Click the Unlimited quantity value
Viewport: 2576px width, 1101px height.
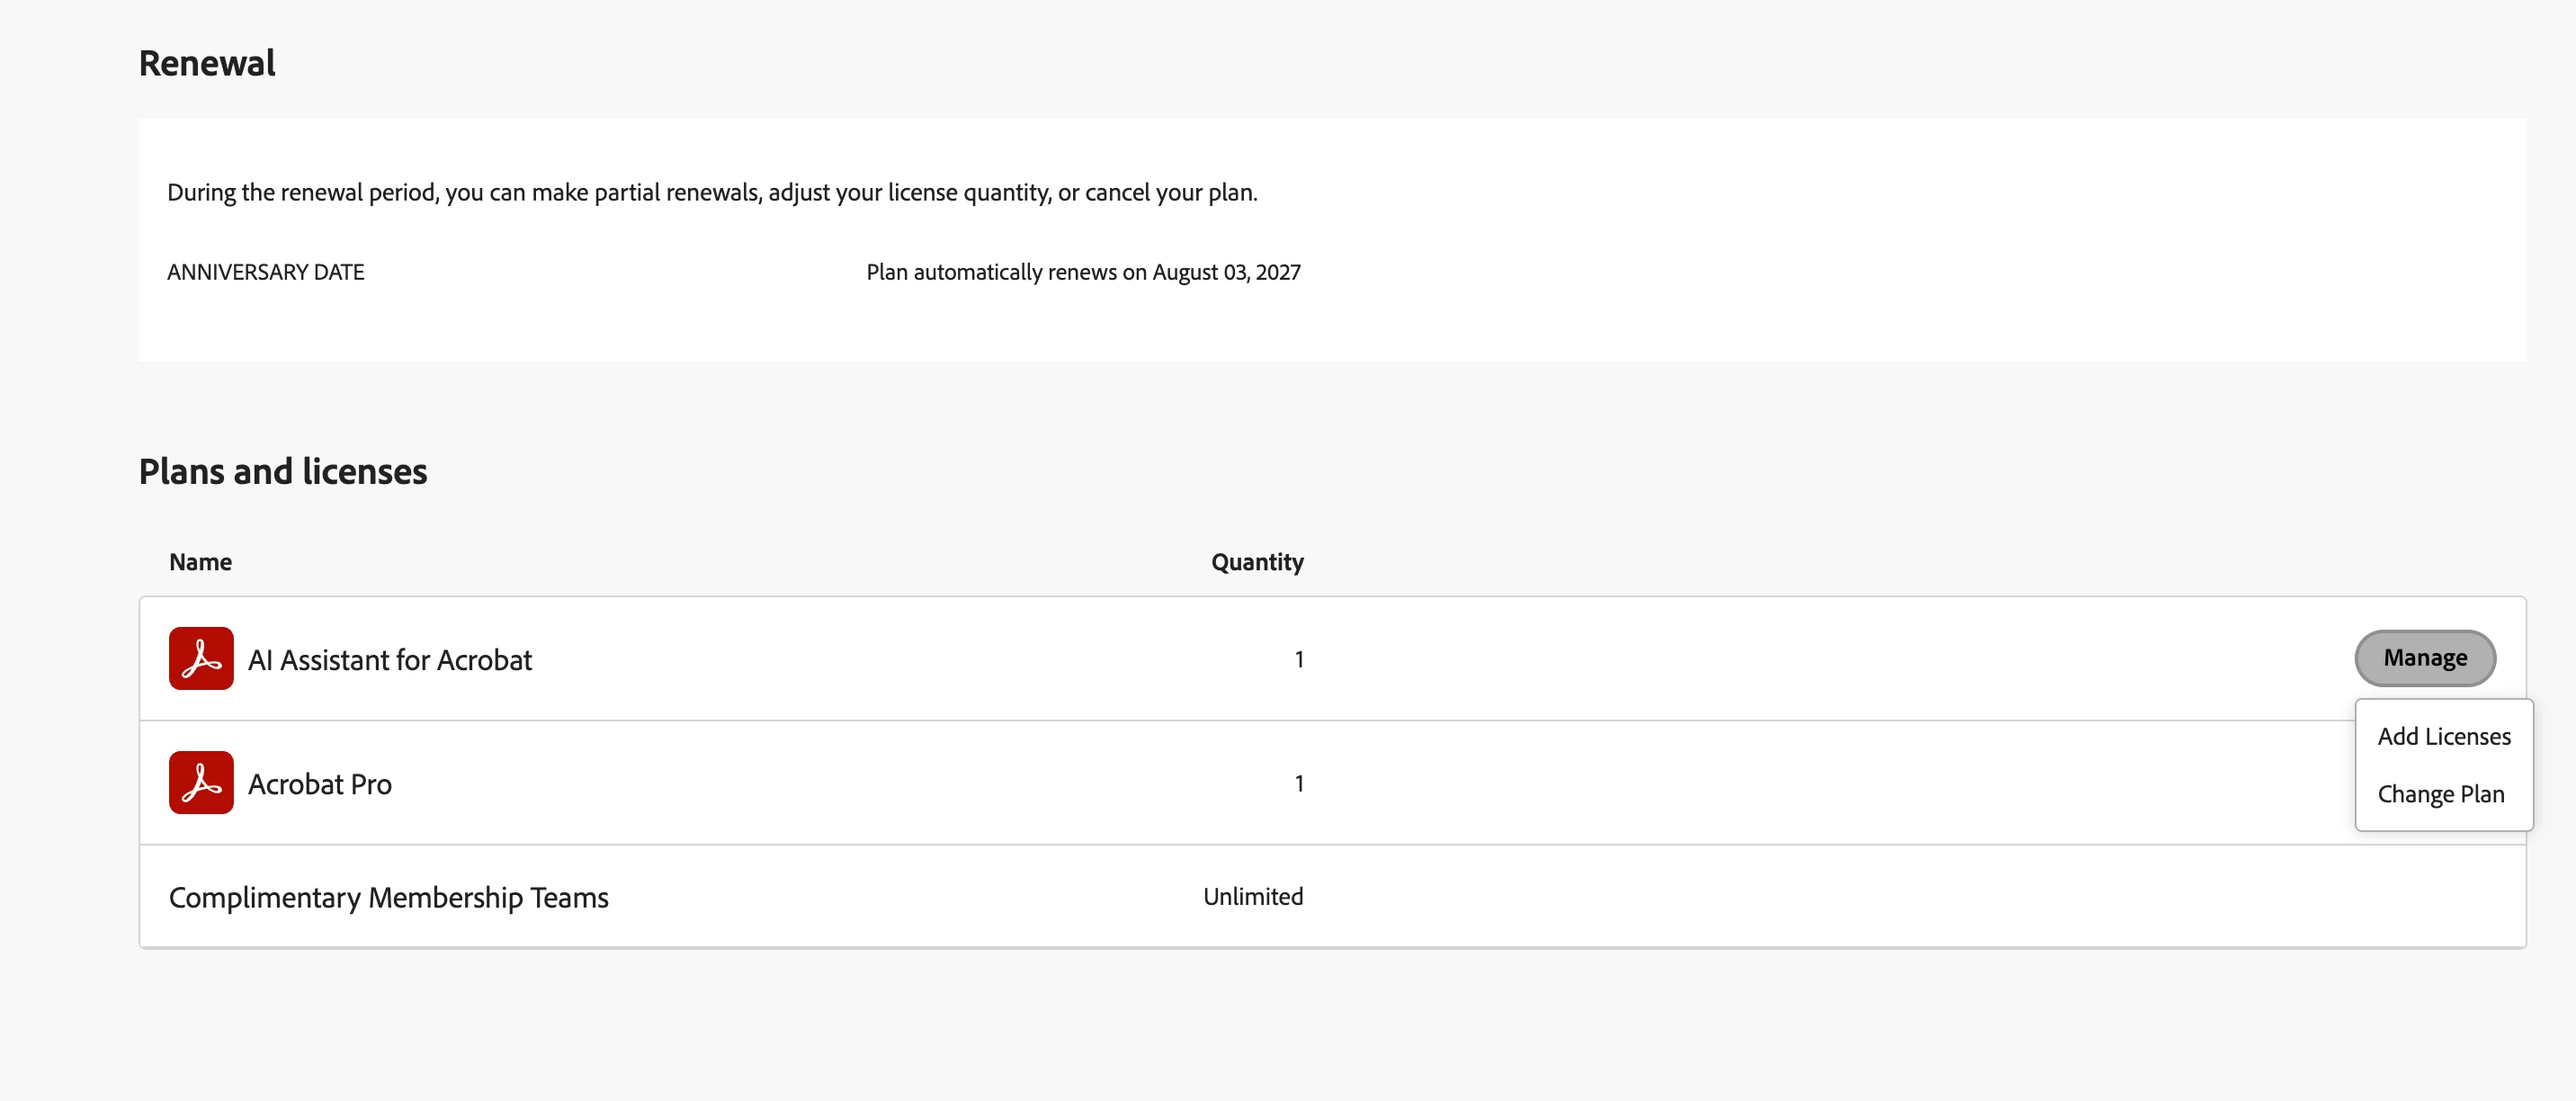(1253, 896)
